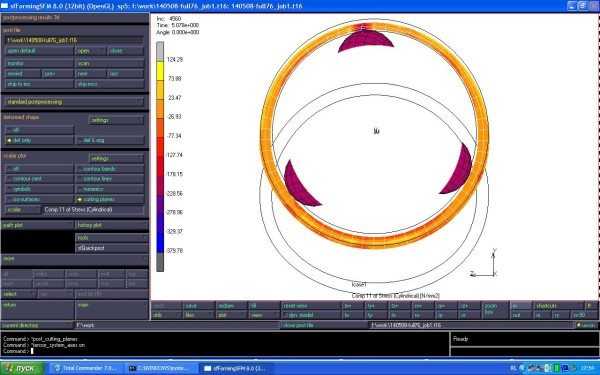Open the path plot menu

(38, 225)
